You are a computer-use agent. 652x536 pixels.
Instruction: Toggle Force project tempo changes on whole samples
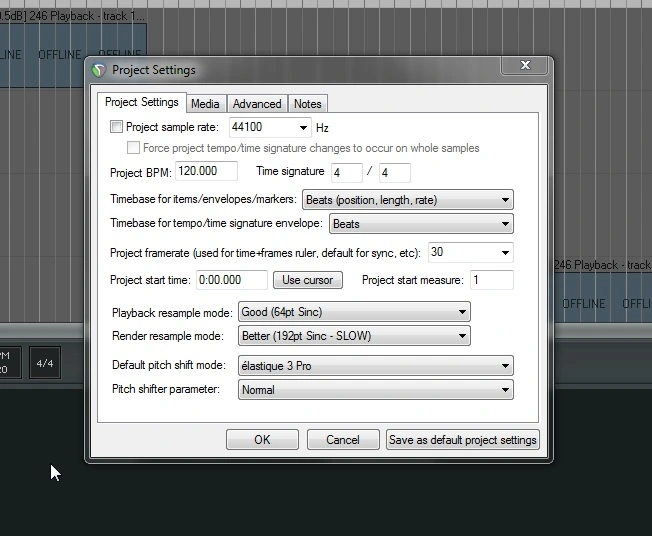tap(133, 148)
